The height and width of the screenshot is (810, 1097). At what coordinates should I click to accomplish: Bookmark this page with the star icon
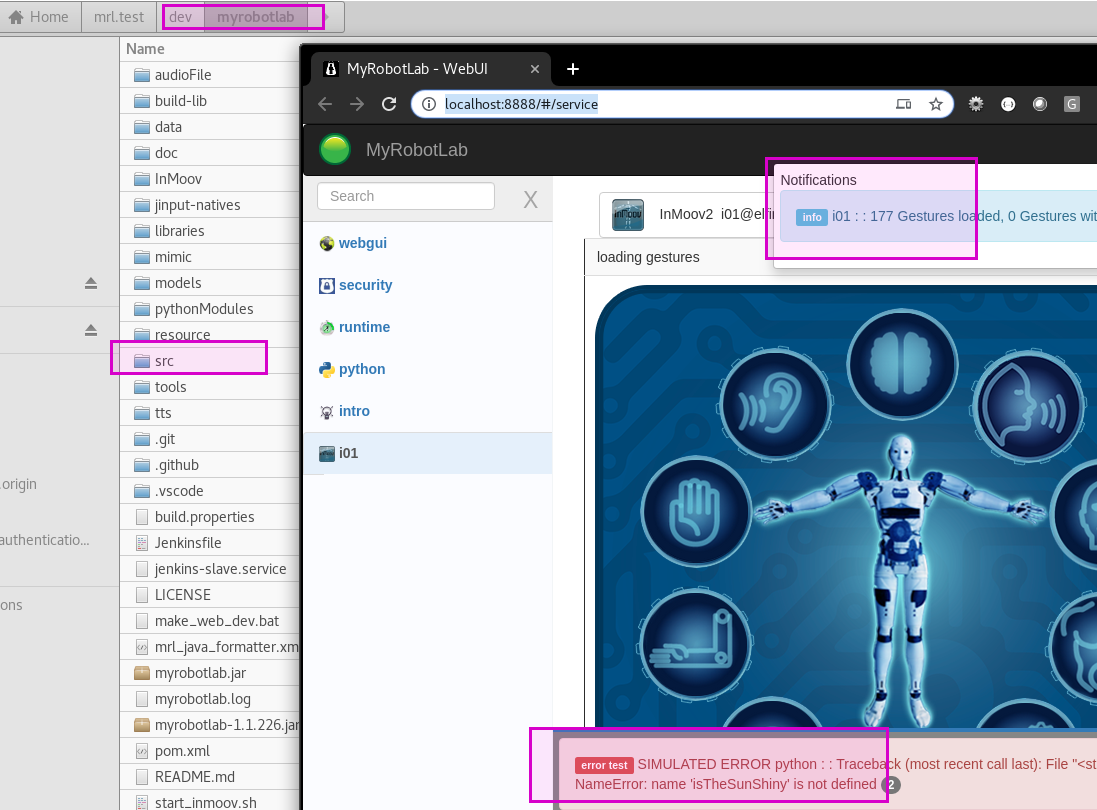pyautogui.click(x=935, y=104)
